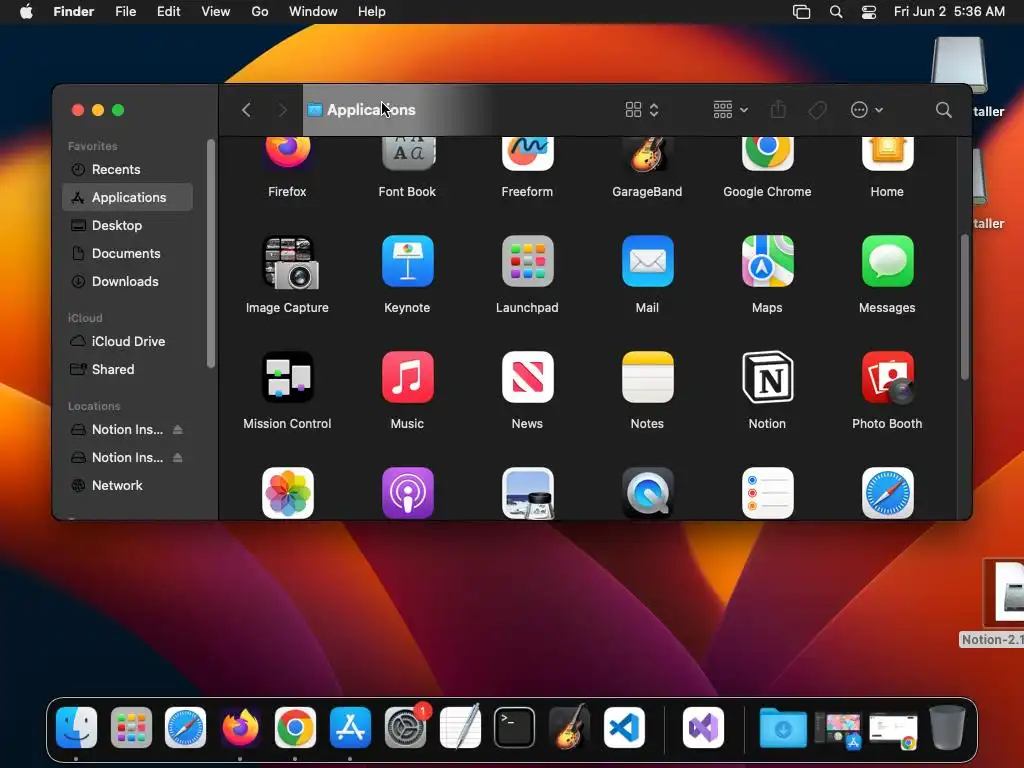
Task: Select the Photos app pinwheel icon
Action: click(287, 493)
